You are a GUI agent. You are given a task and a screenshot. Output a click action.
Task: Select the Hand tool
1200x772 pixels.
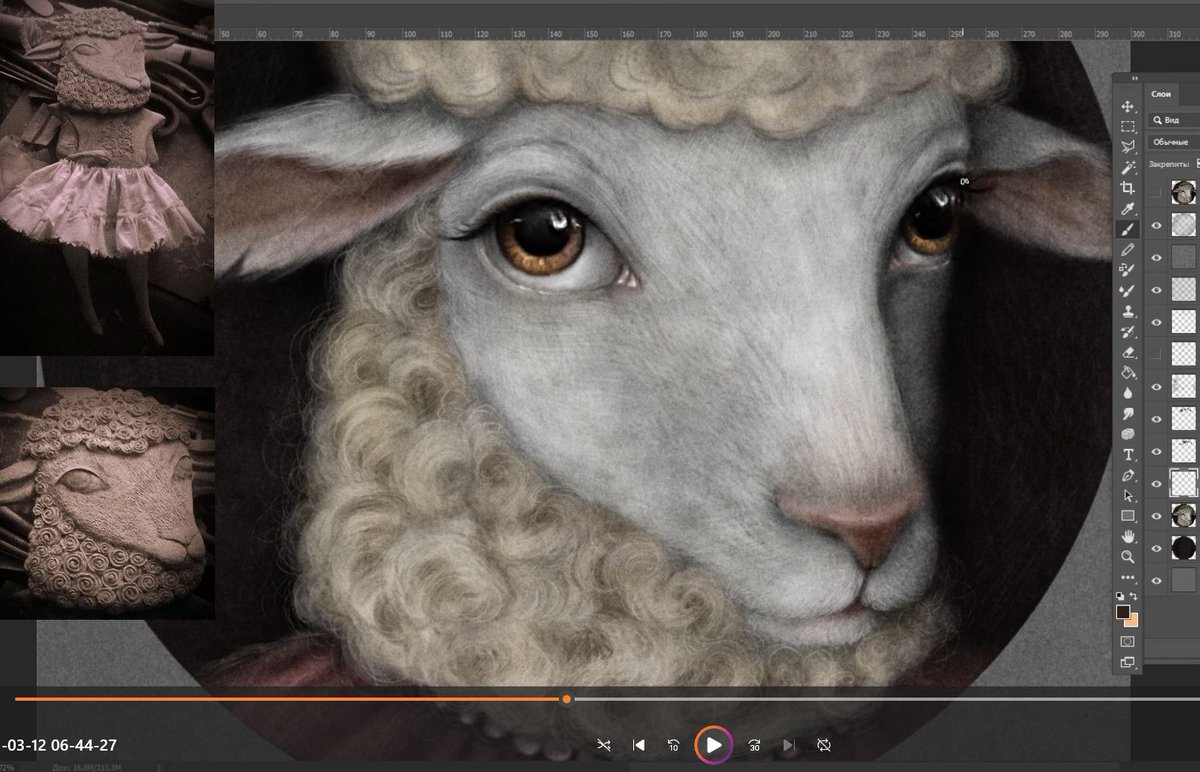coord(1128,536)
